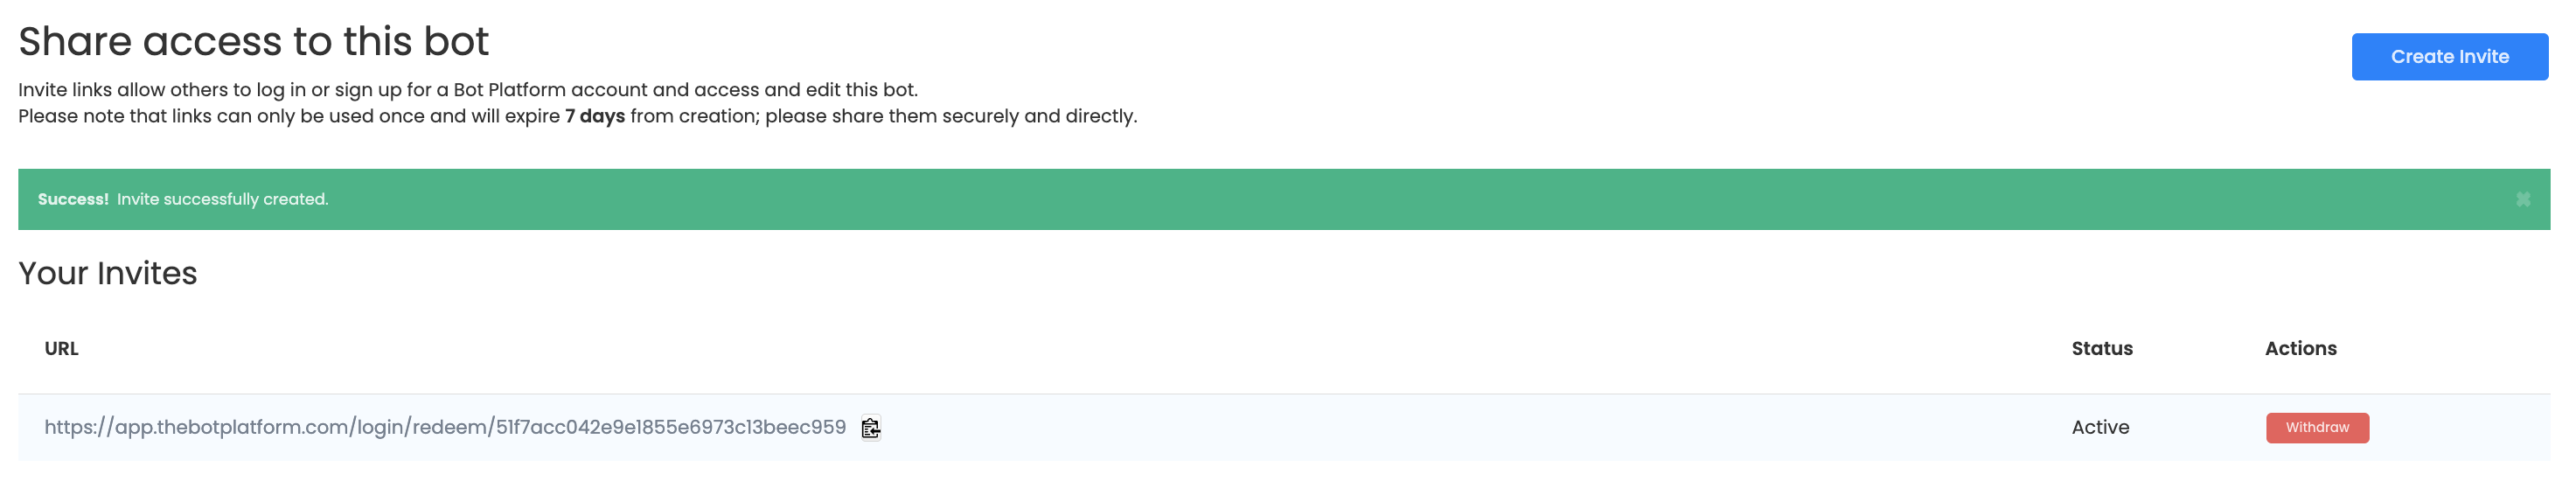Click the bold "Success!" label in banner

coord(73,200)
